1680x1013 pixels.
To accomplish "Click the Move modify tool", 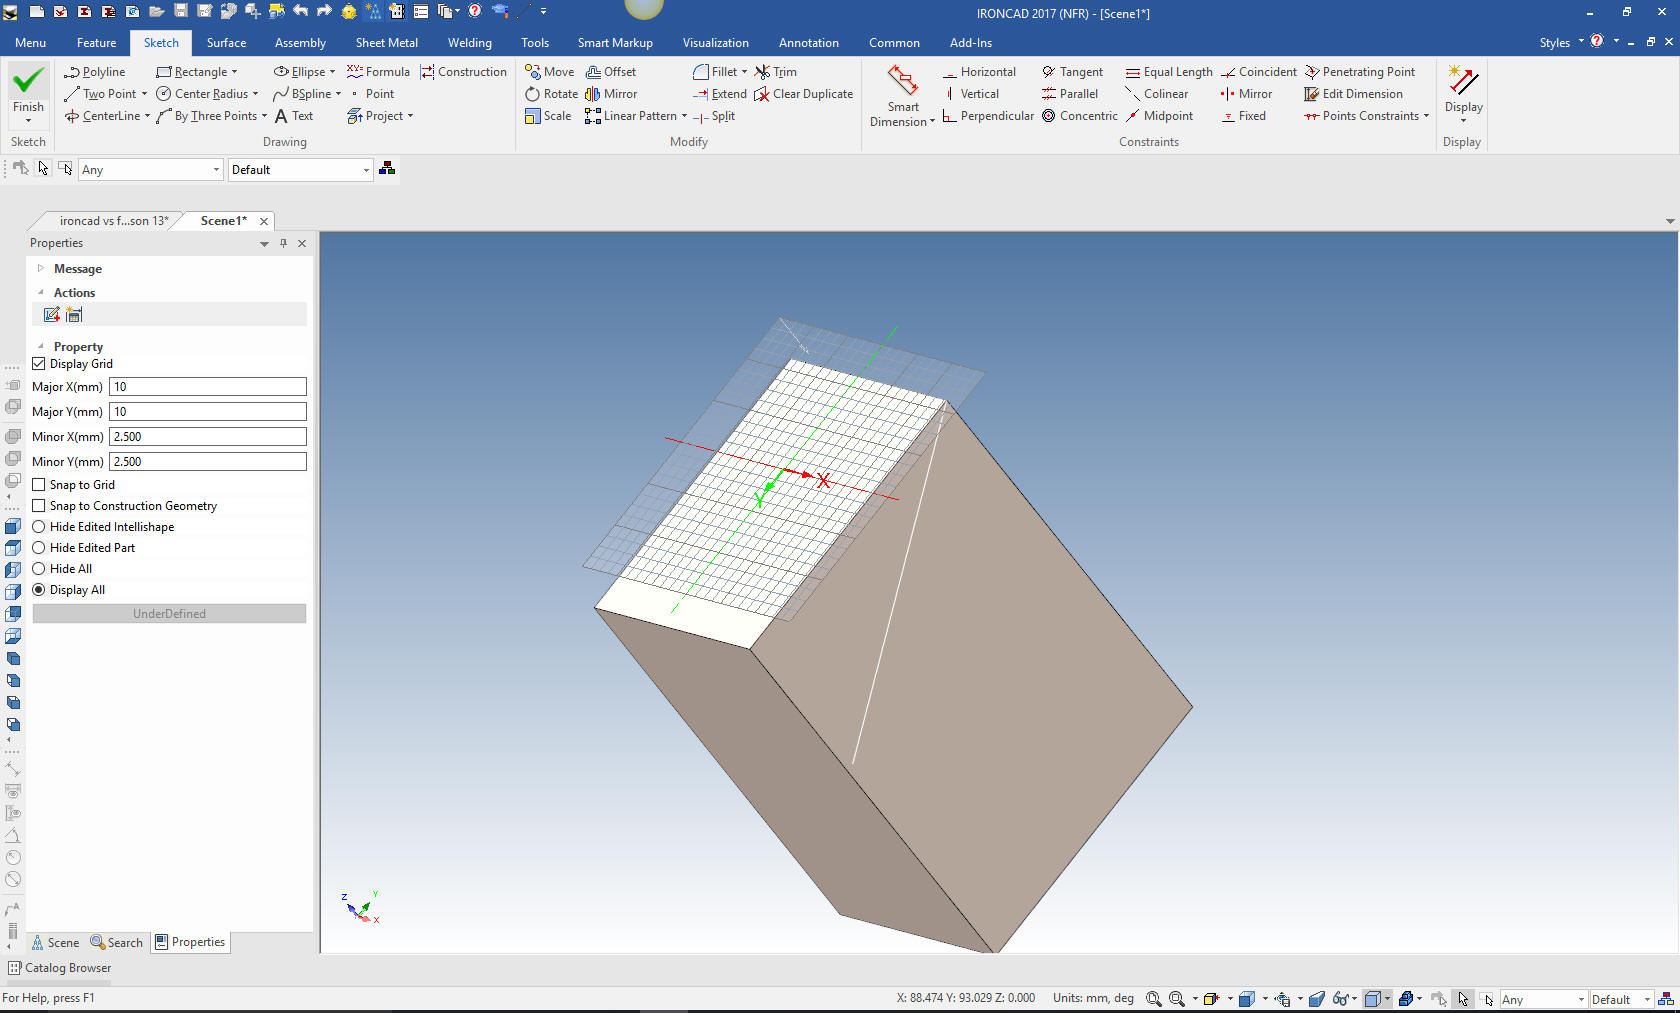I will pyautogui.click(x=549, y=72).
